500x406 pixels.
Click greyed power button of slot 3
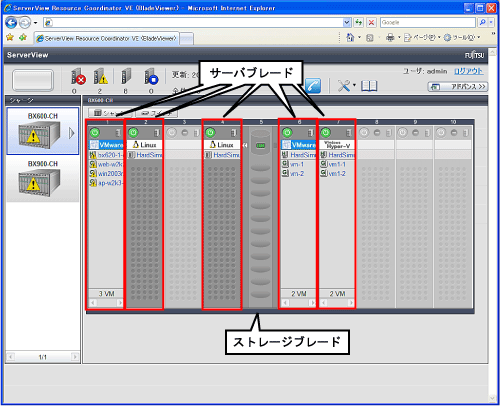pyautogui.click(x=172, y=133)
